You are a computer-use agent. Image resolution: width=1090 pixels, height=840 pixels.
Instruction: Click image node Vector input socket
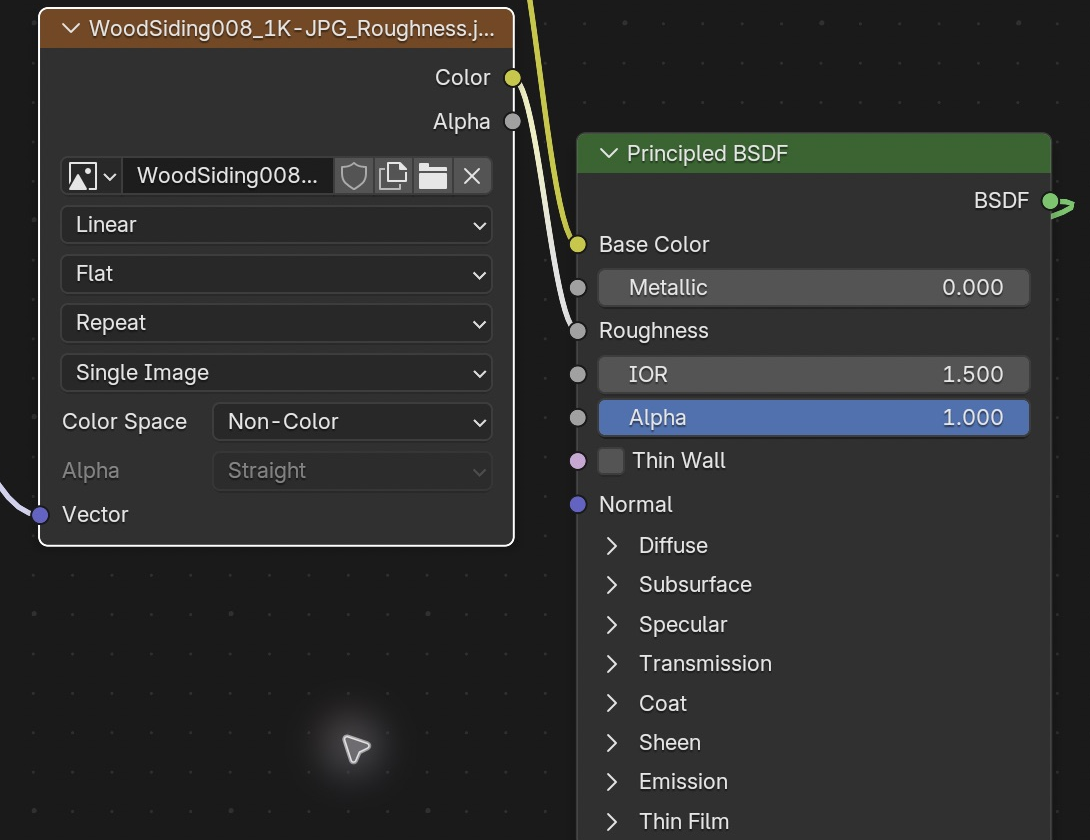coord(40,515)
